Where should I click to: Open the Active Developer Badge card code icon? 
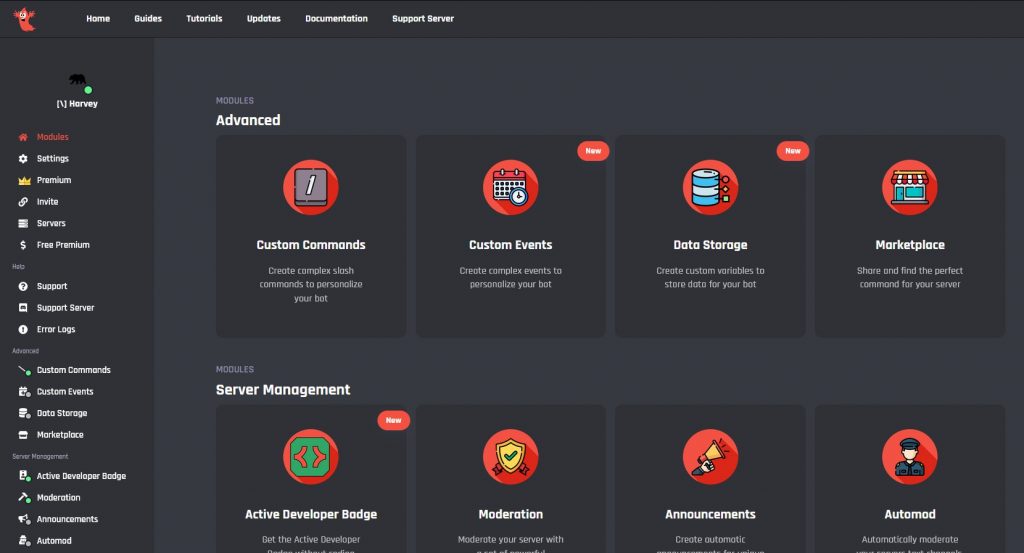coord(311,456)
